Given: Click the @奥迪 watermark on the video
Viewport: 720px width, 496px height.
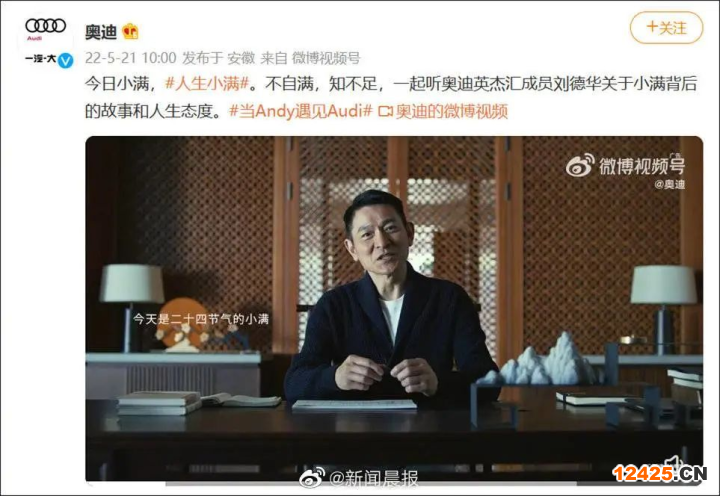Looking at the screenshot, I should point(670,184).
